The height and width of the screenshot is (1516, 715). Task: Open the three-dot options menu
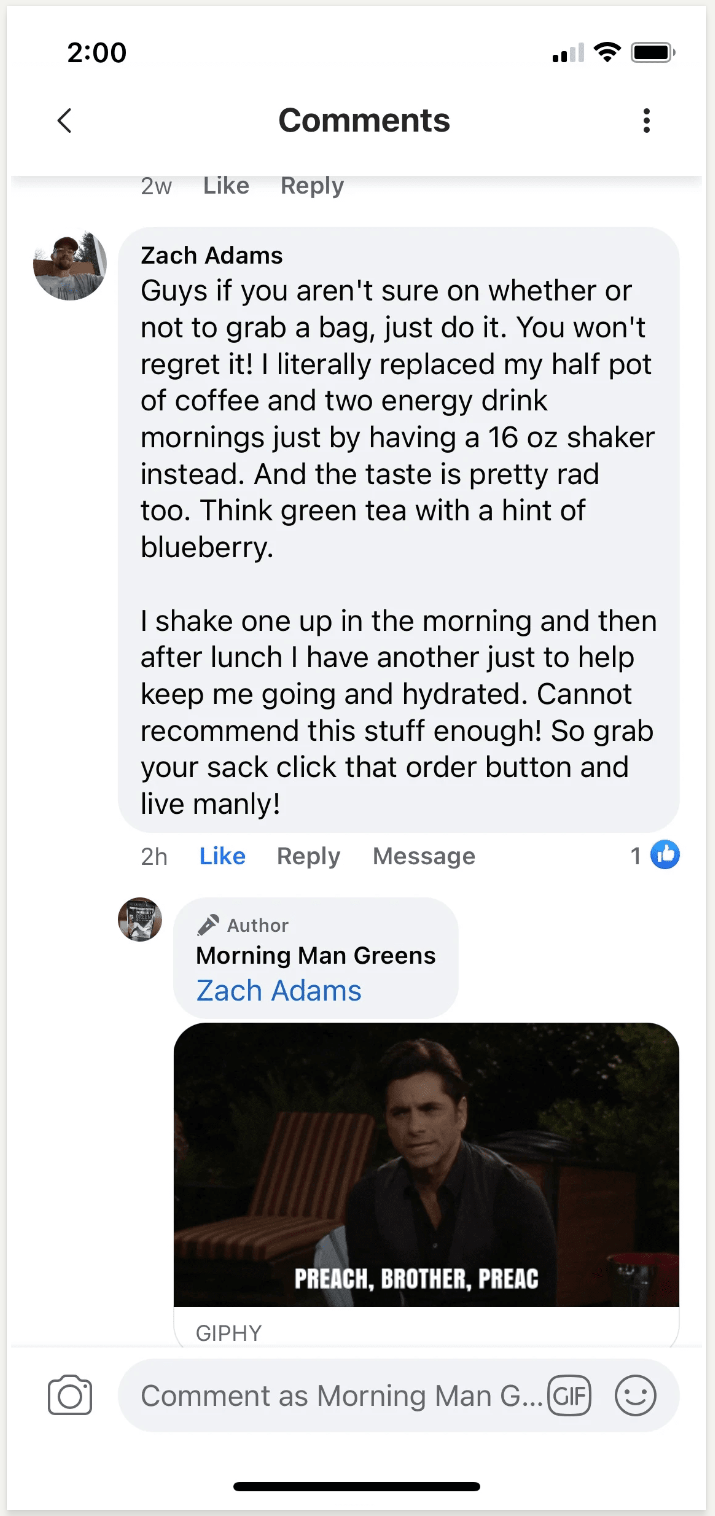click(x=646, y=121)
